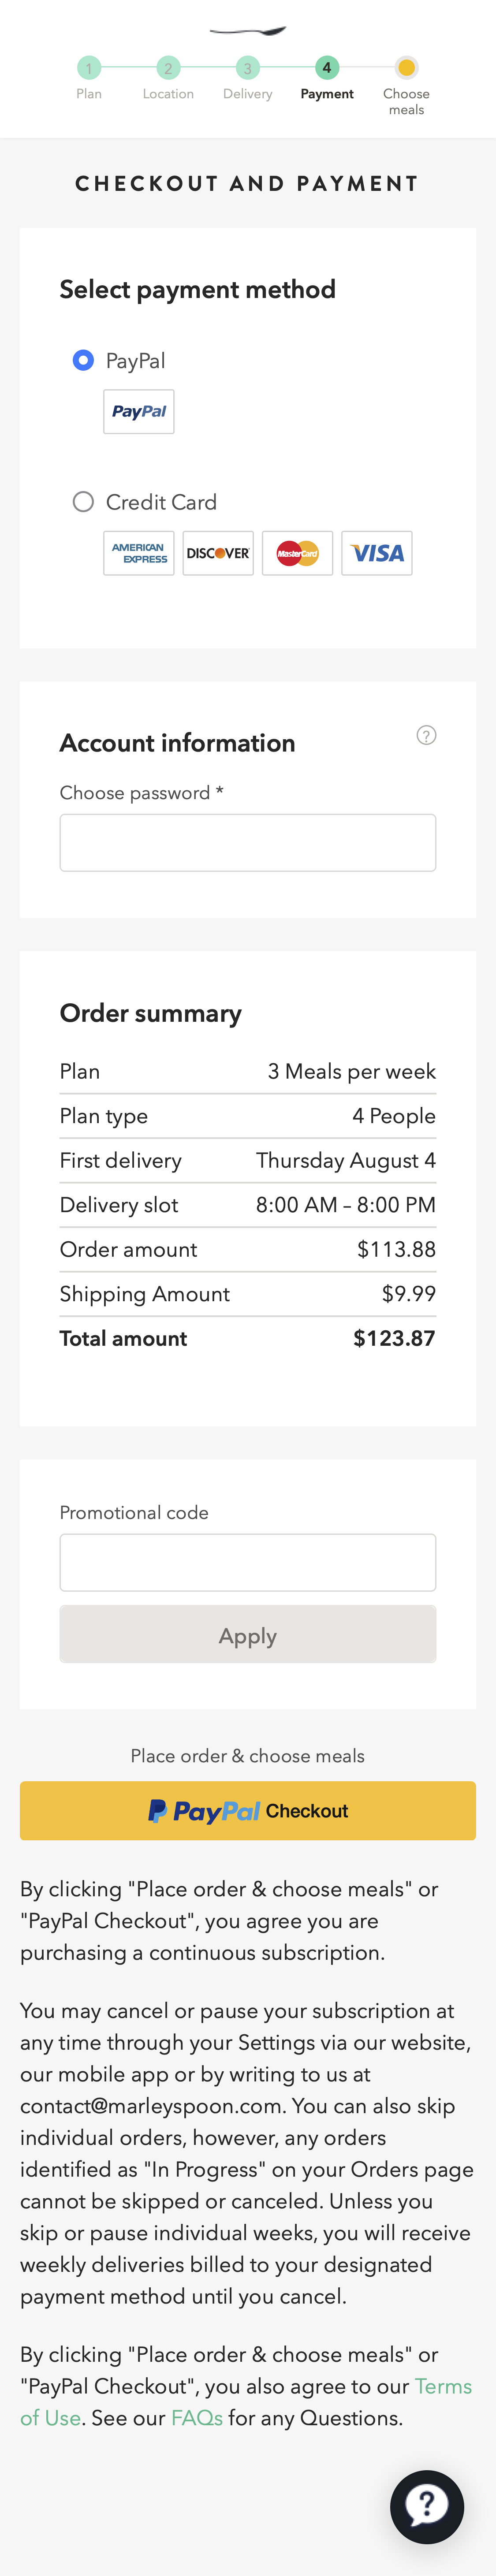Viewport: 496px width, 2576px height.
Task: Select the American Express card icon
Action: 138,553
